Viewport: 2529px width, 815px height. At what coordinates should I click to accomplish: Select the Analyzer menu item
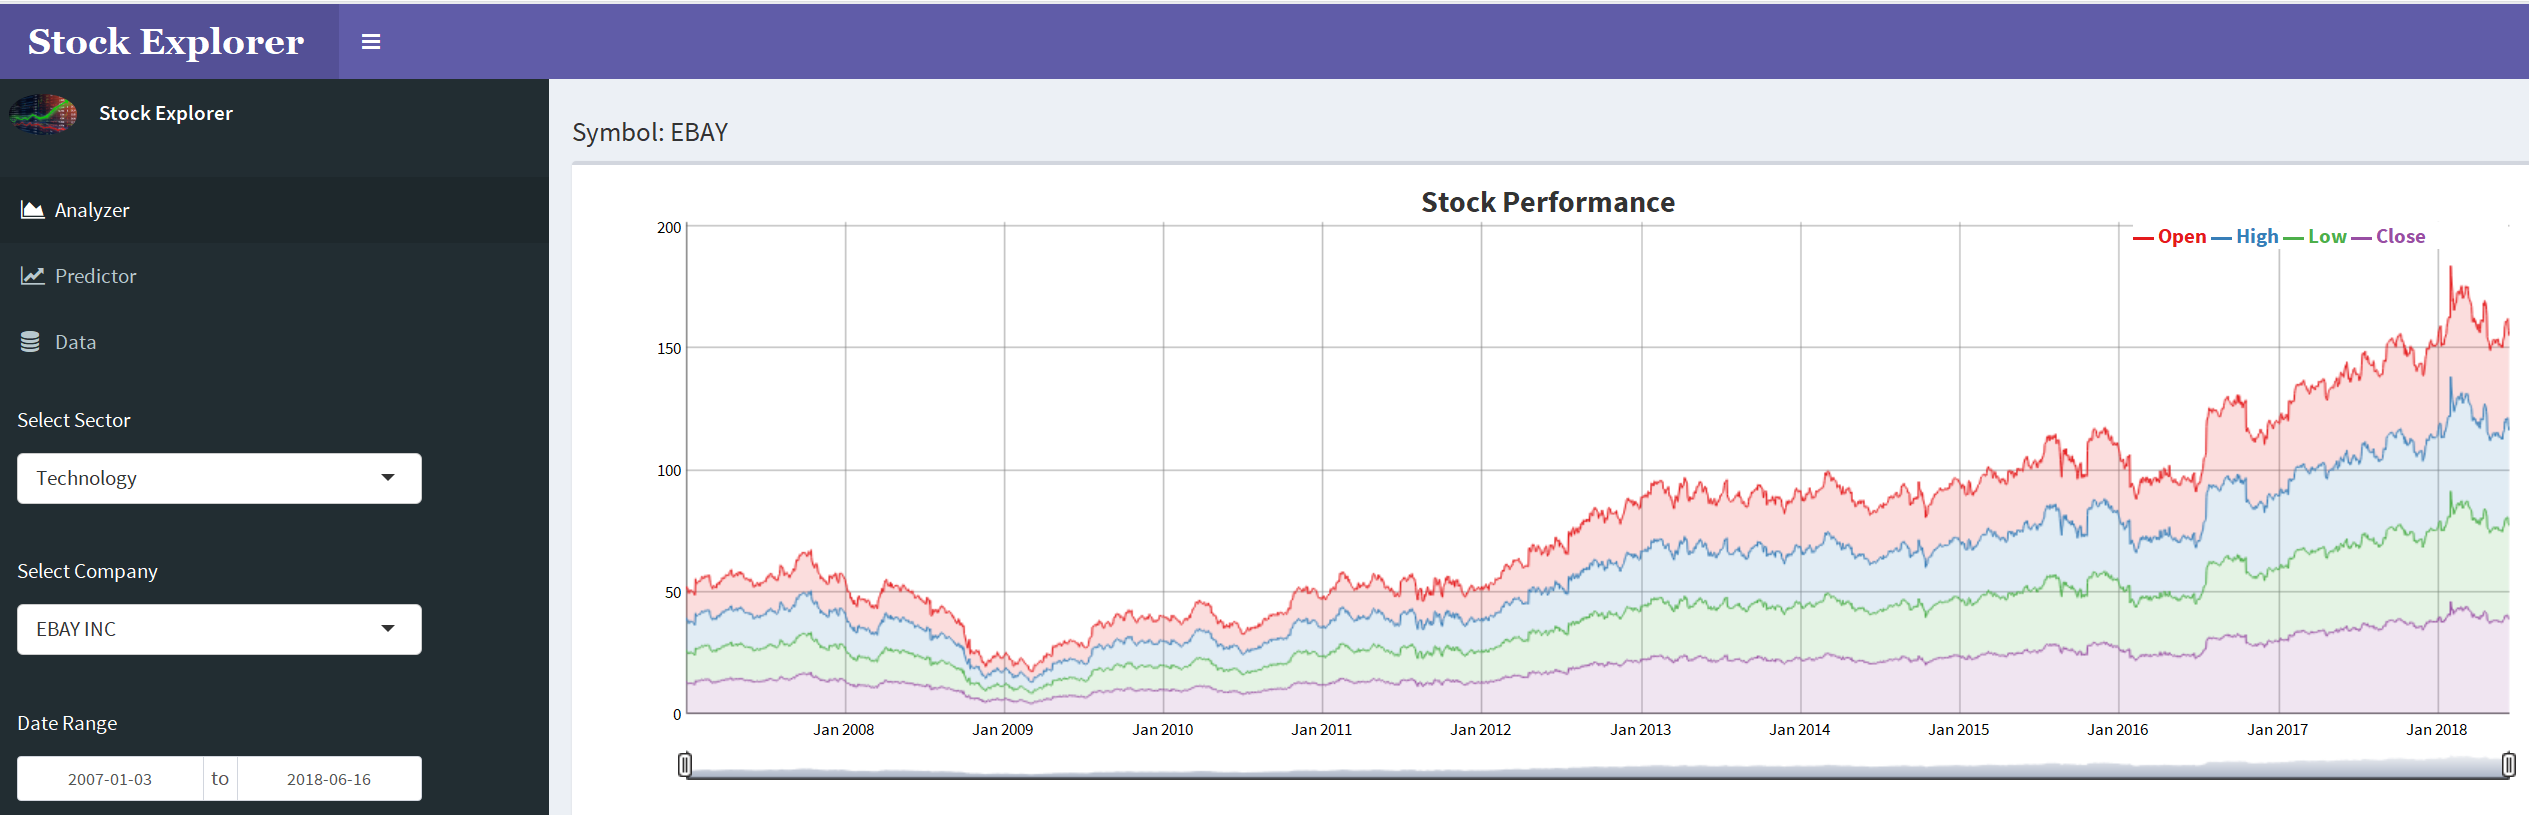tap(92, 210)
